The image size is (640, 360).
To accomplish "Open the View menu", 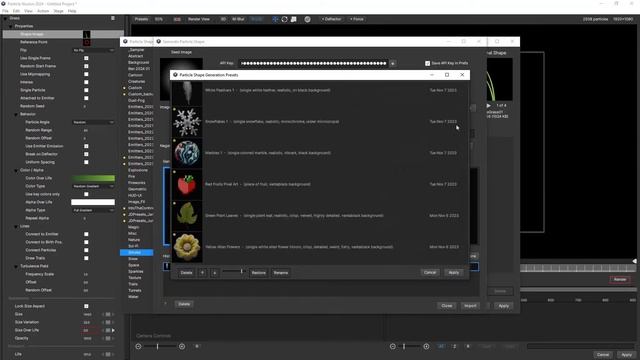I will tap(29, 11).
